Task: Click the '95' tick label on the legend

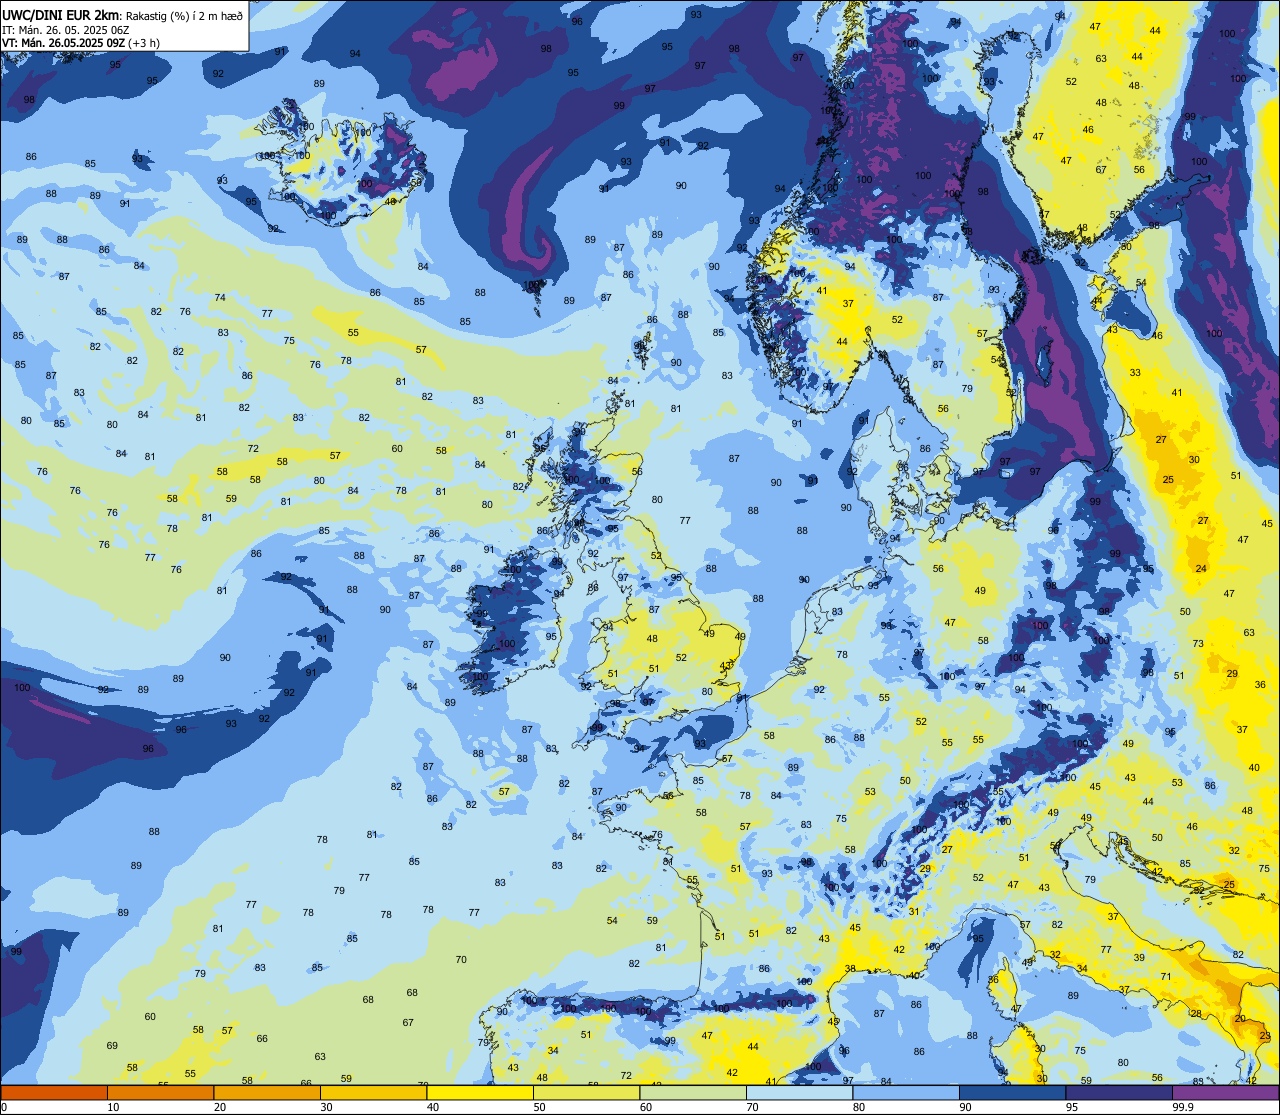Action: coord(1072,1107)
